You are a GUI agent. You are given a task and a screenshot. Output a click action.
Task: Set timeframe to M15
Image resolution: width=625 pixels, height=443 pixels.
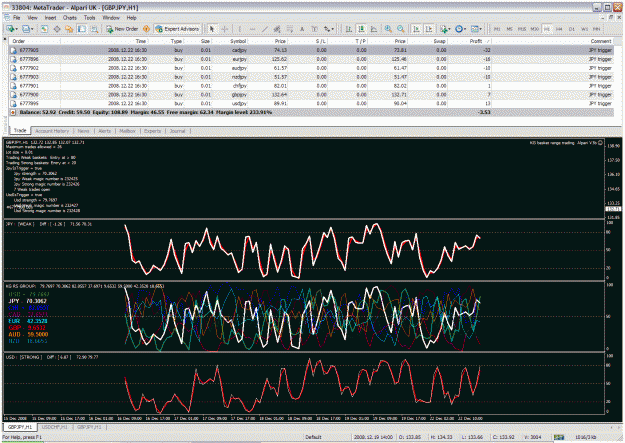(x=522, y=29)
